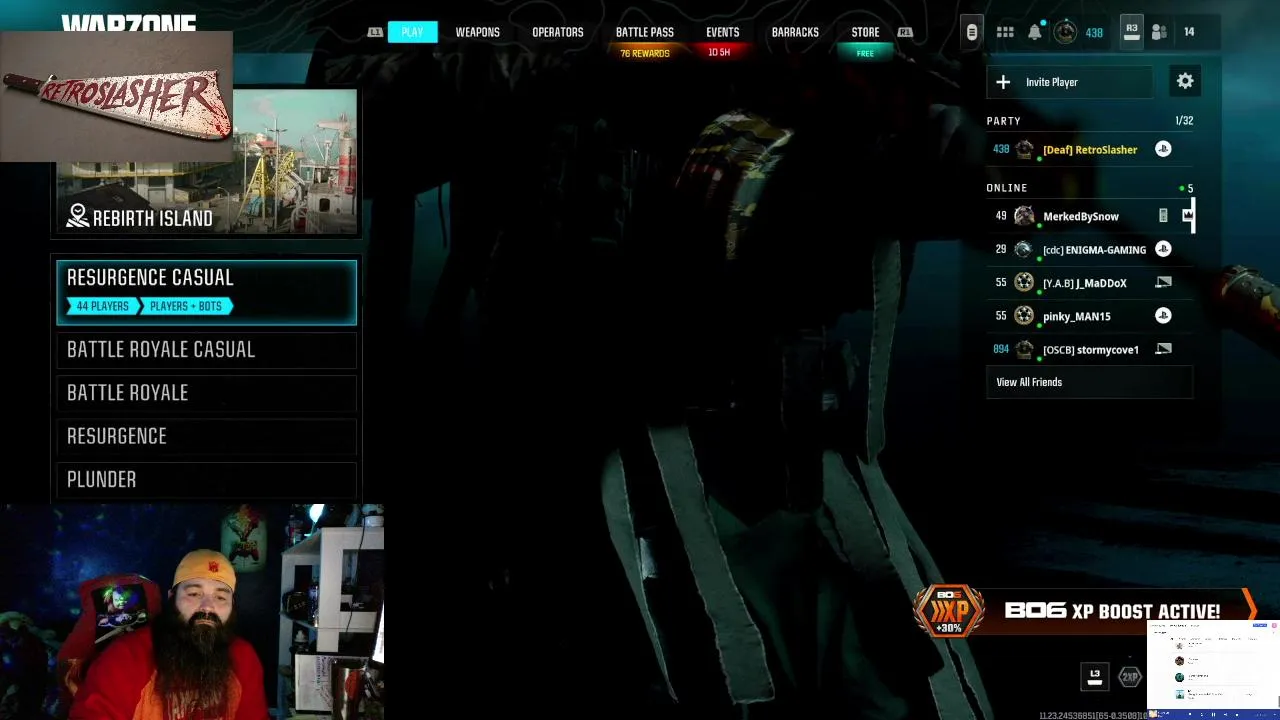The image size is (1280, 720).
Task: Open the STORE tab
Action: click(x=865, y=32)
